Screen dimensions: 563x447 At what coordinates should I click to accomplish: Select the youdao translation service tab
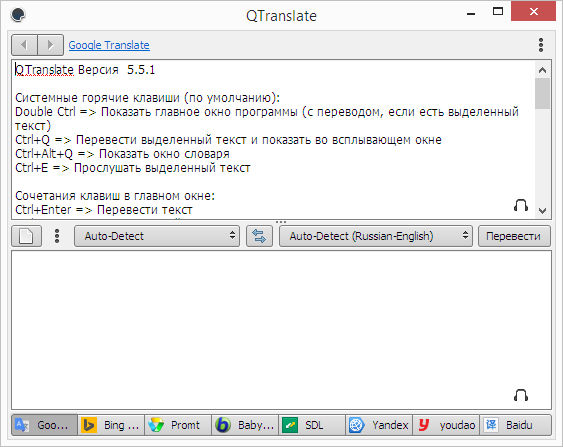tap(446, 425)
